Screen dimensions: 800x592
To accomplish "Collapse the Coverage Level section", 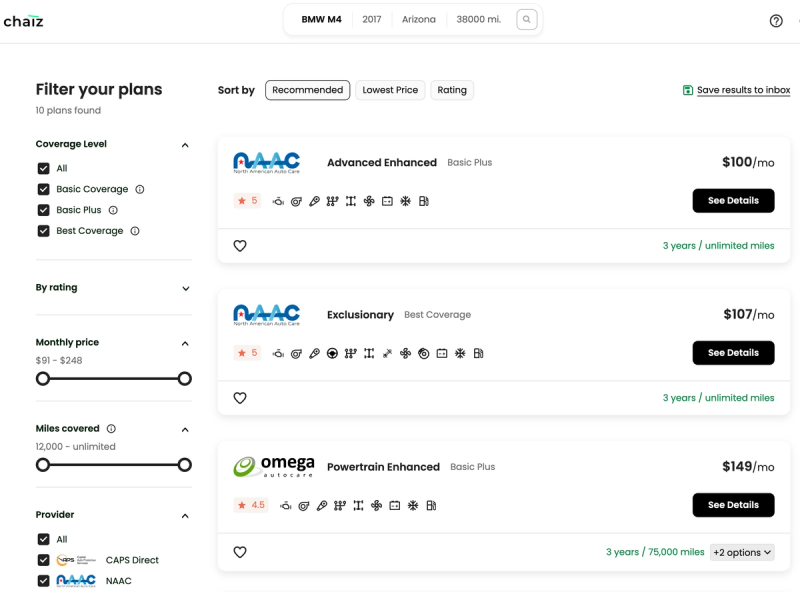I will click(x=185, y=145).
